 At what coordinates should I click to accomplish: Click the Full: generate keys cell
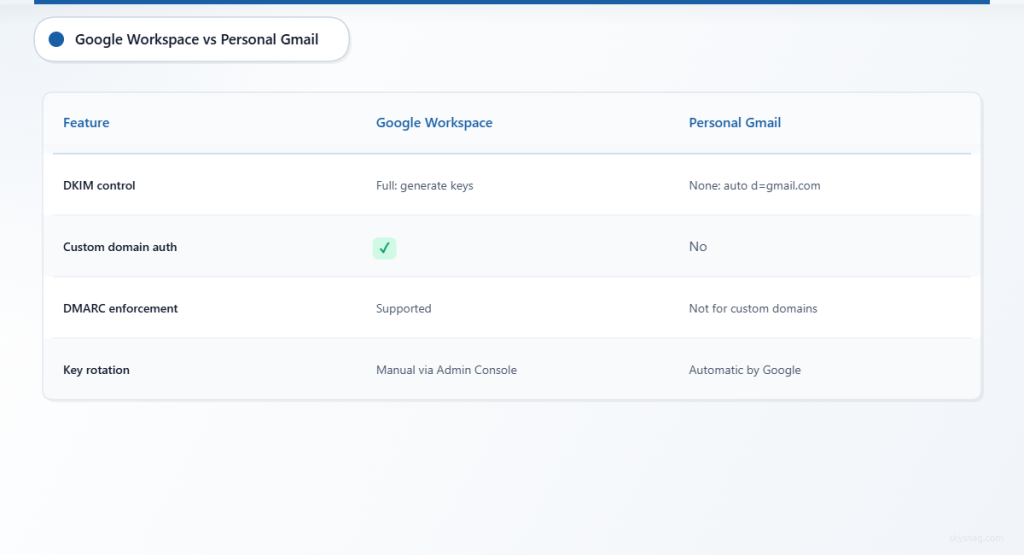click(x=424, y=185)
